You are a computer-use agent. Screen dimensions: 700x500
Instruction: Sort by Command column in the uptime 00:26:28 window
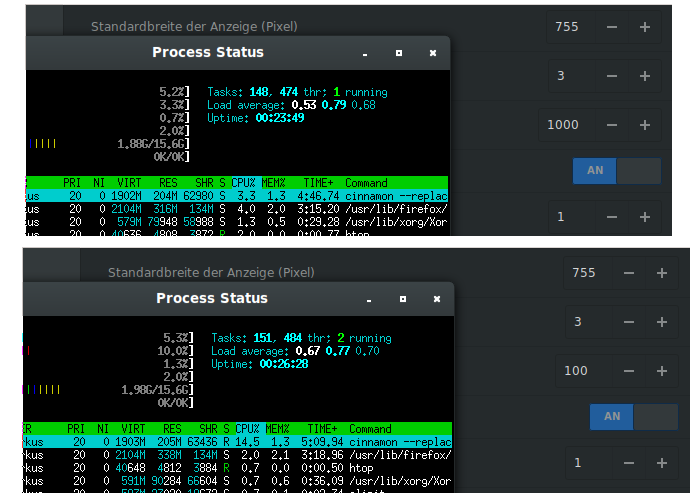click(x=370, y=429)
